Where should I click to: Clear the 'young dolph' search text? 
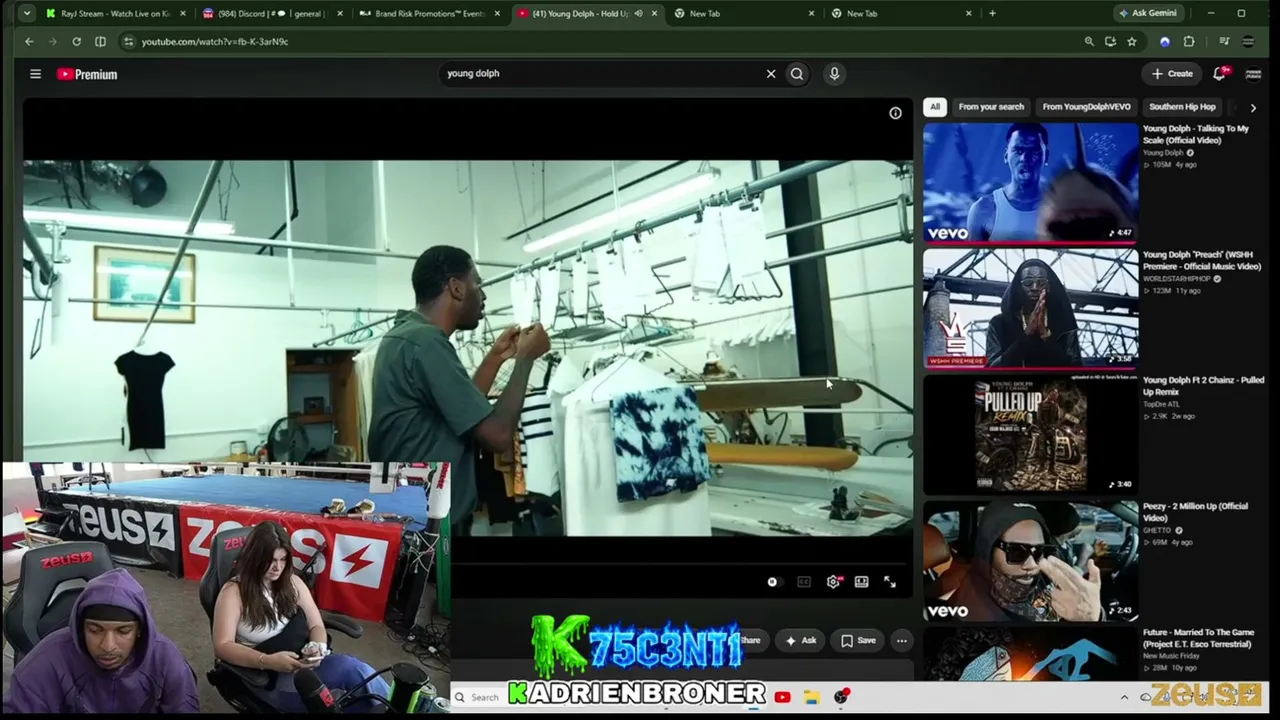point(771,74)
